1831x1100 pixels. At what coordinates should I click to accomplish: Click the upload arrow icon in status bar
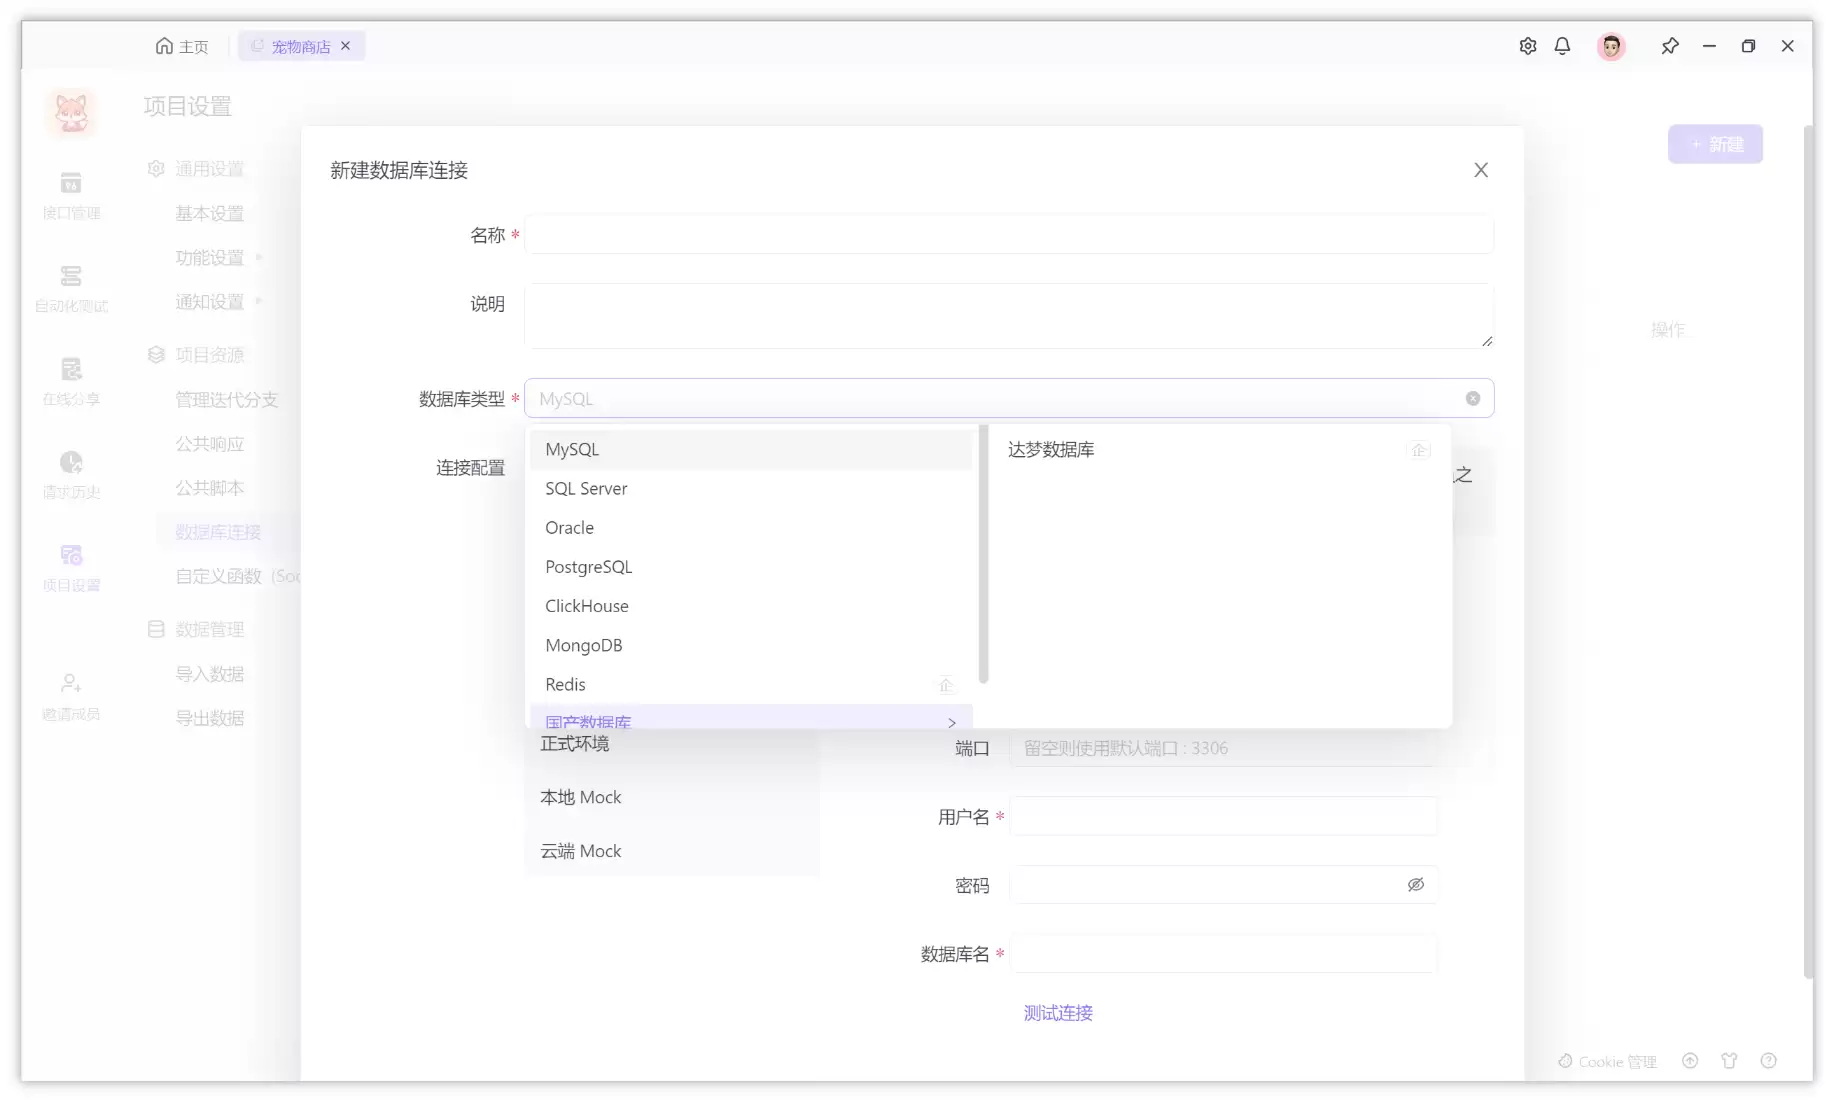tap(1690, 1061)
